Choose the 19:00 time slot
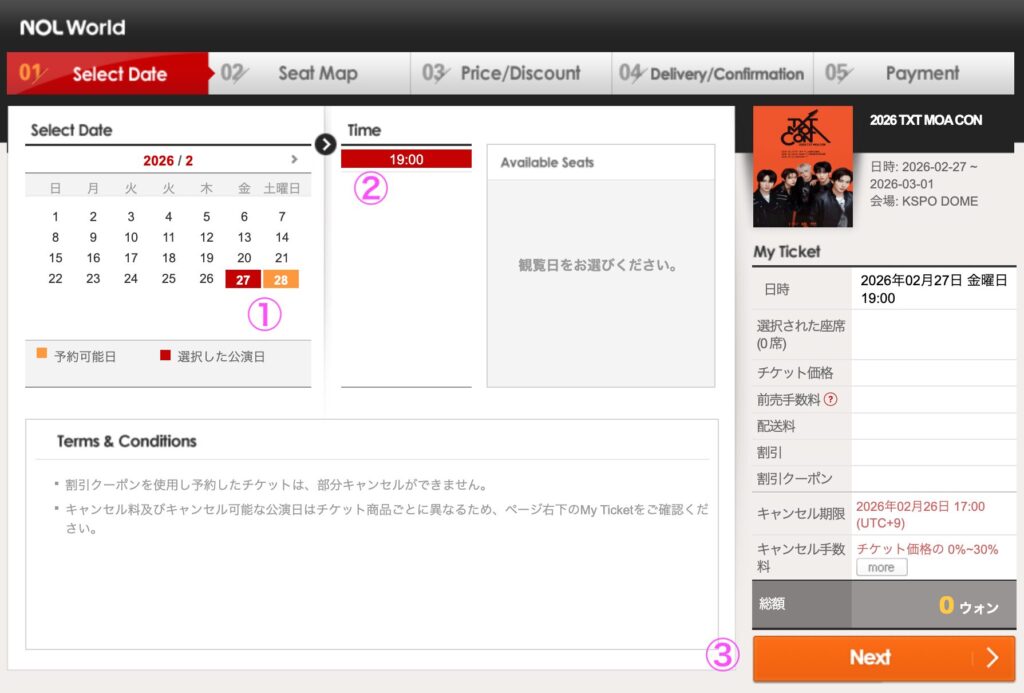The height and width of the screenshot is (693, 1024). pyautogui.click(x=406, y=159)
